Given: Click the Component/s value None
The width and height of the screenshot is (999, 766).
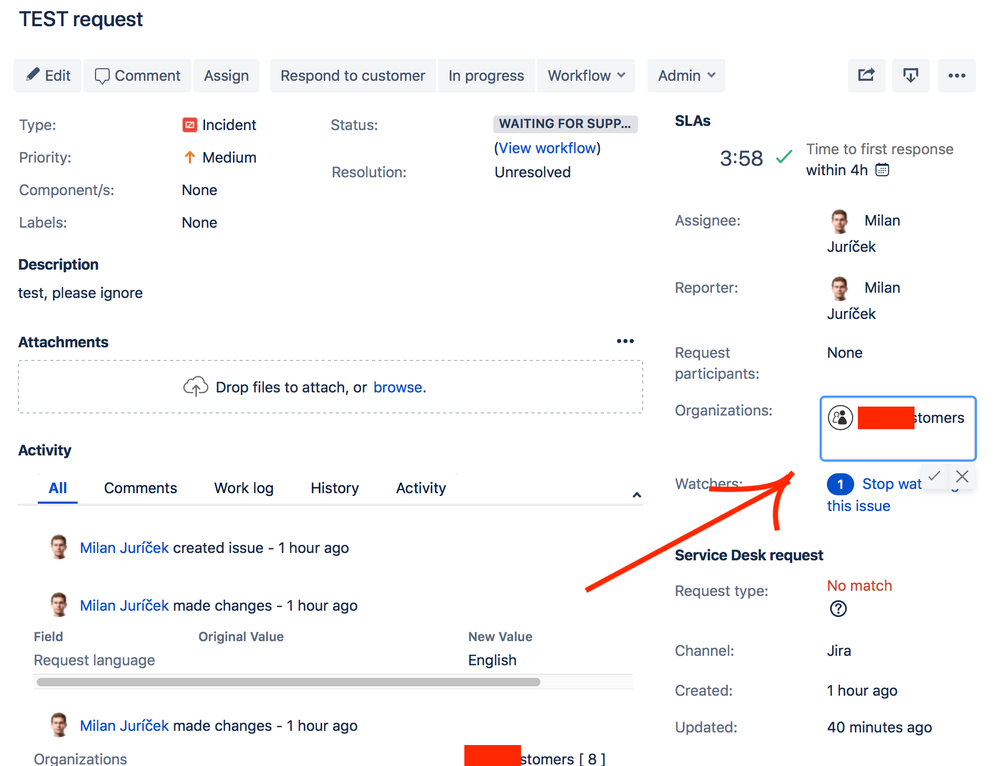Looking at the screenshot, I should pyautogui.click(x=199, y=190).
